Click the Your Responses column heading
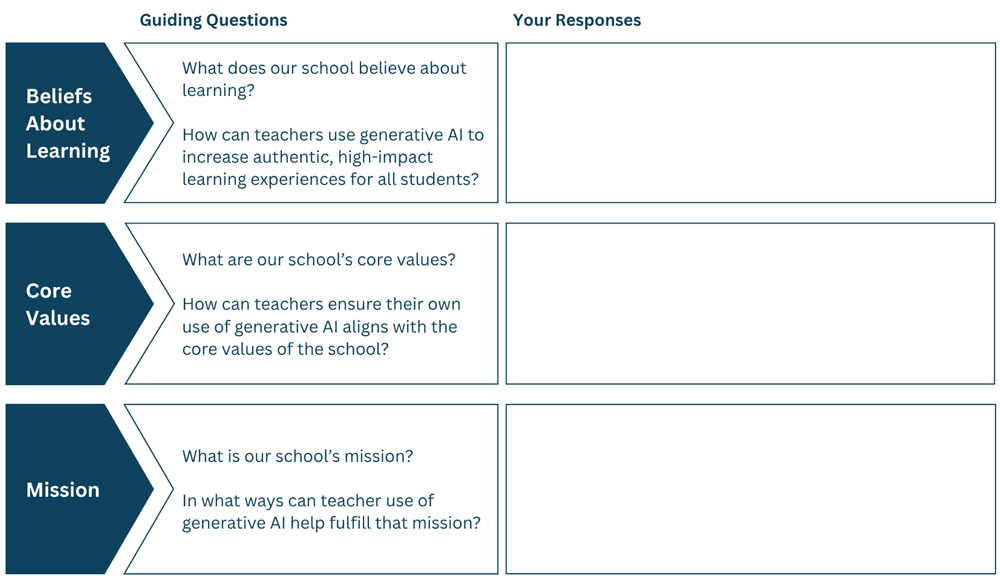Screen dimensions: 1000x581 (577, 20)
